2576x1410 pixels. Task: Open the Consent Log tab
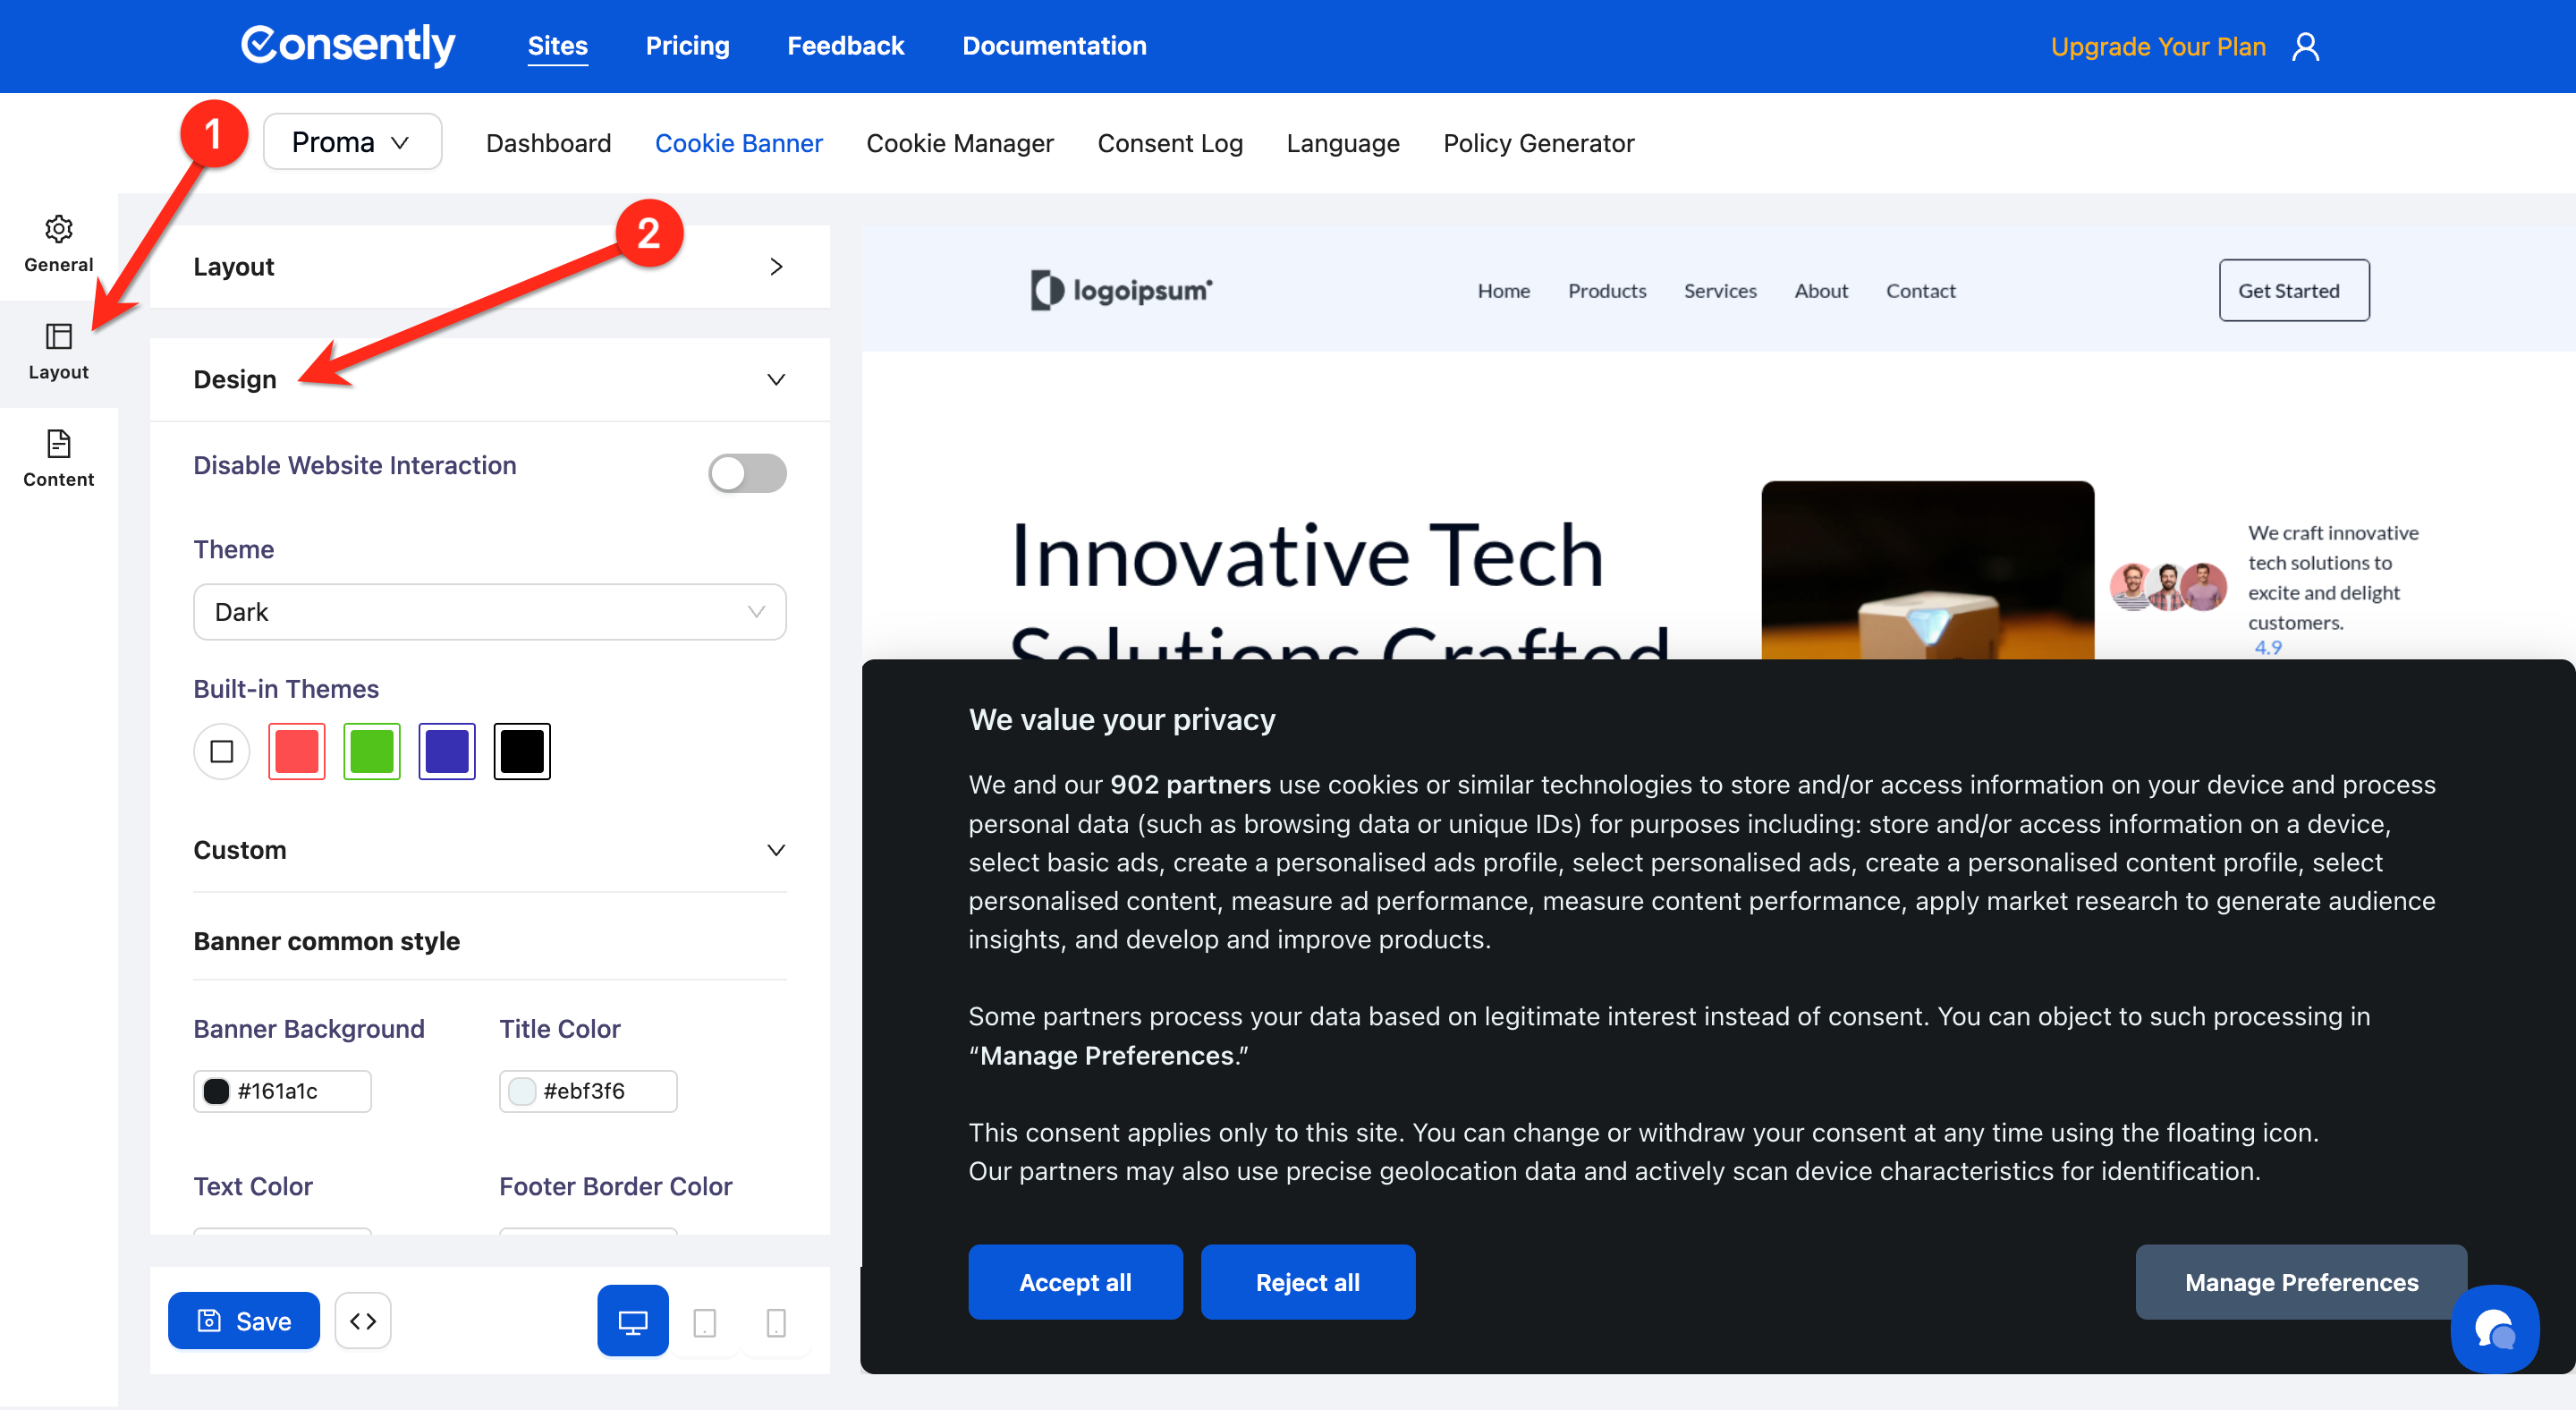point(1169,143)
